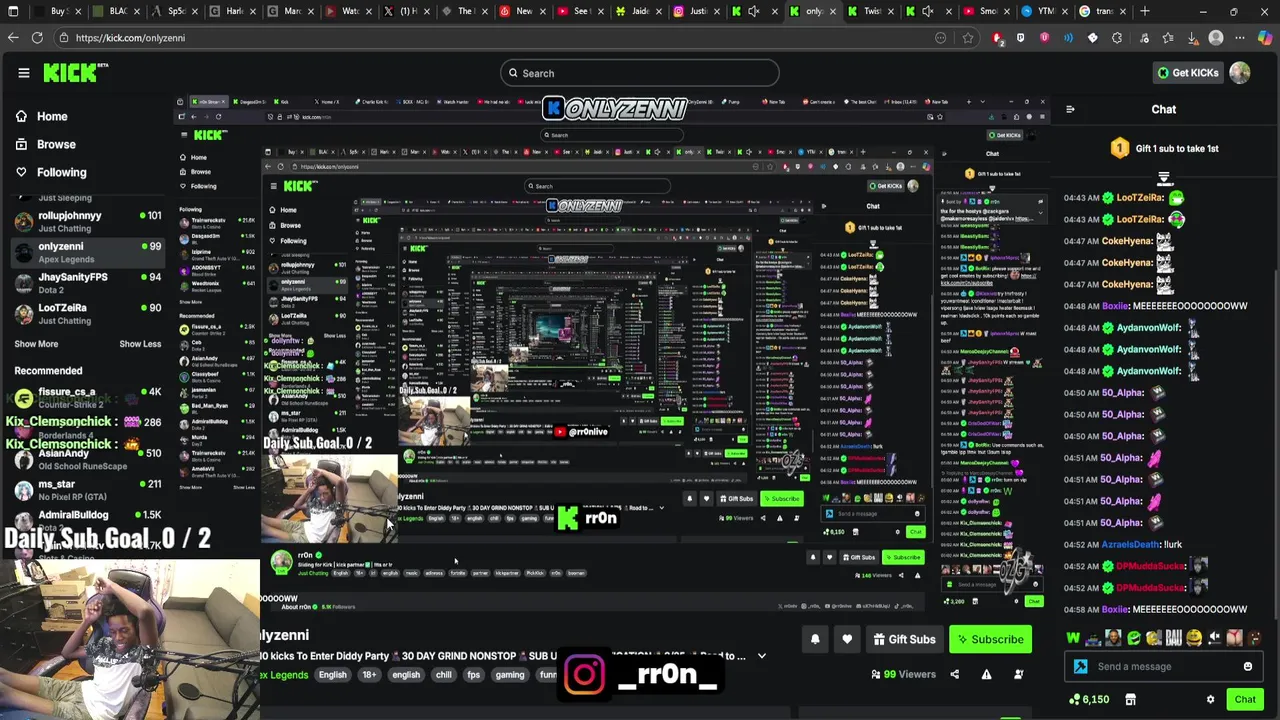Toggle stream notifications bell
This screenshot has height=720, width=1280.
(x=815, y=640)
